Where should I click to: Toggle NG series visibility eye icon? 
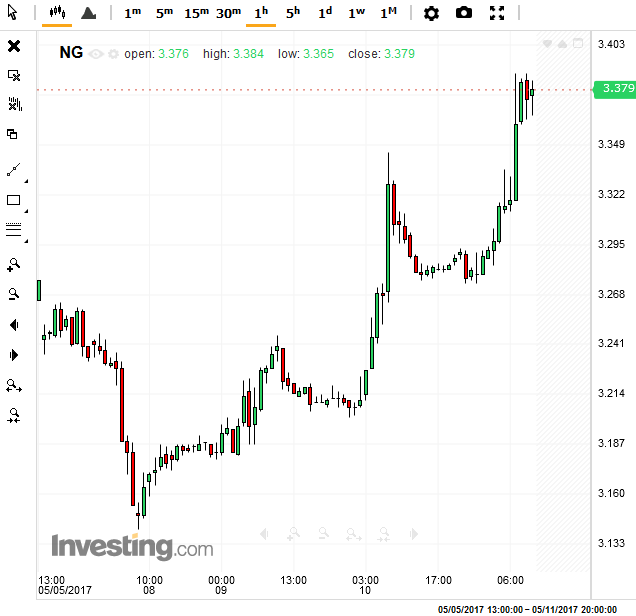click(x=96, y=53)
